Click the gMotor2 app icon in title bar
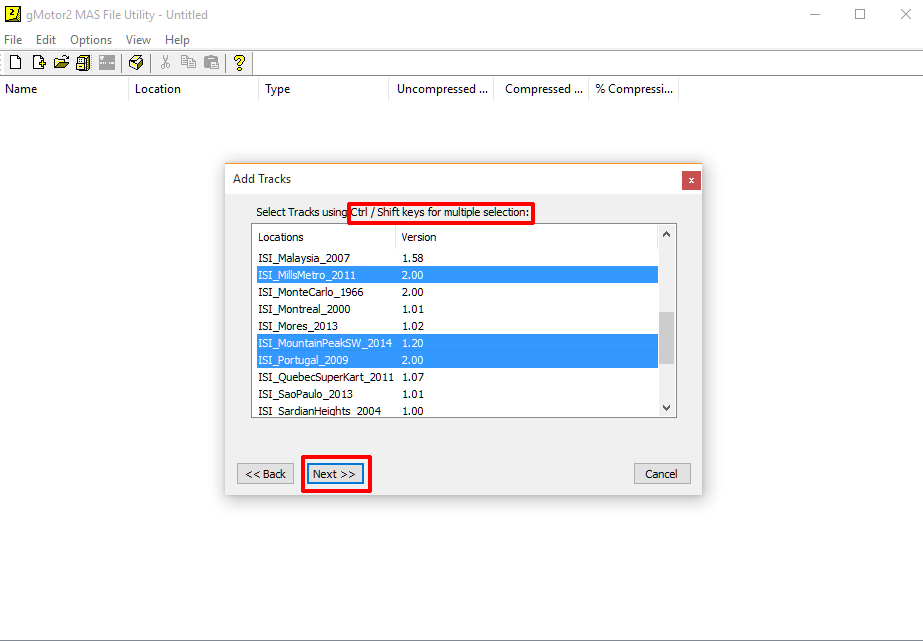This screenshot has height=641, width=923. point(12,14)
